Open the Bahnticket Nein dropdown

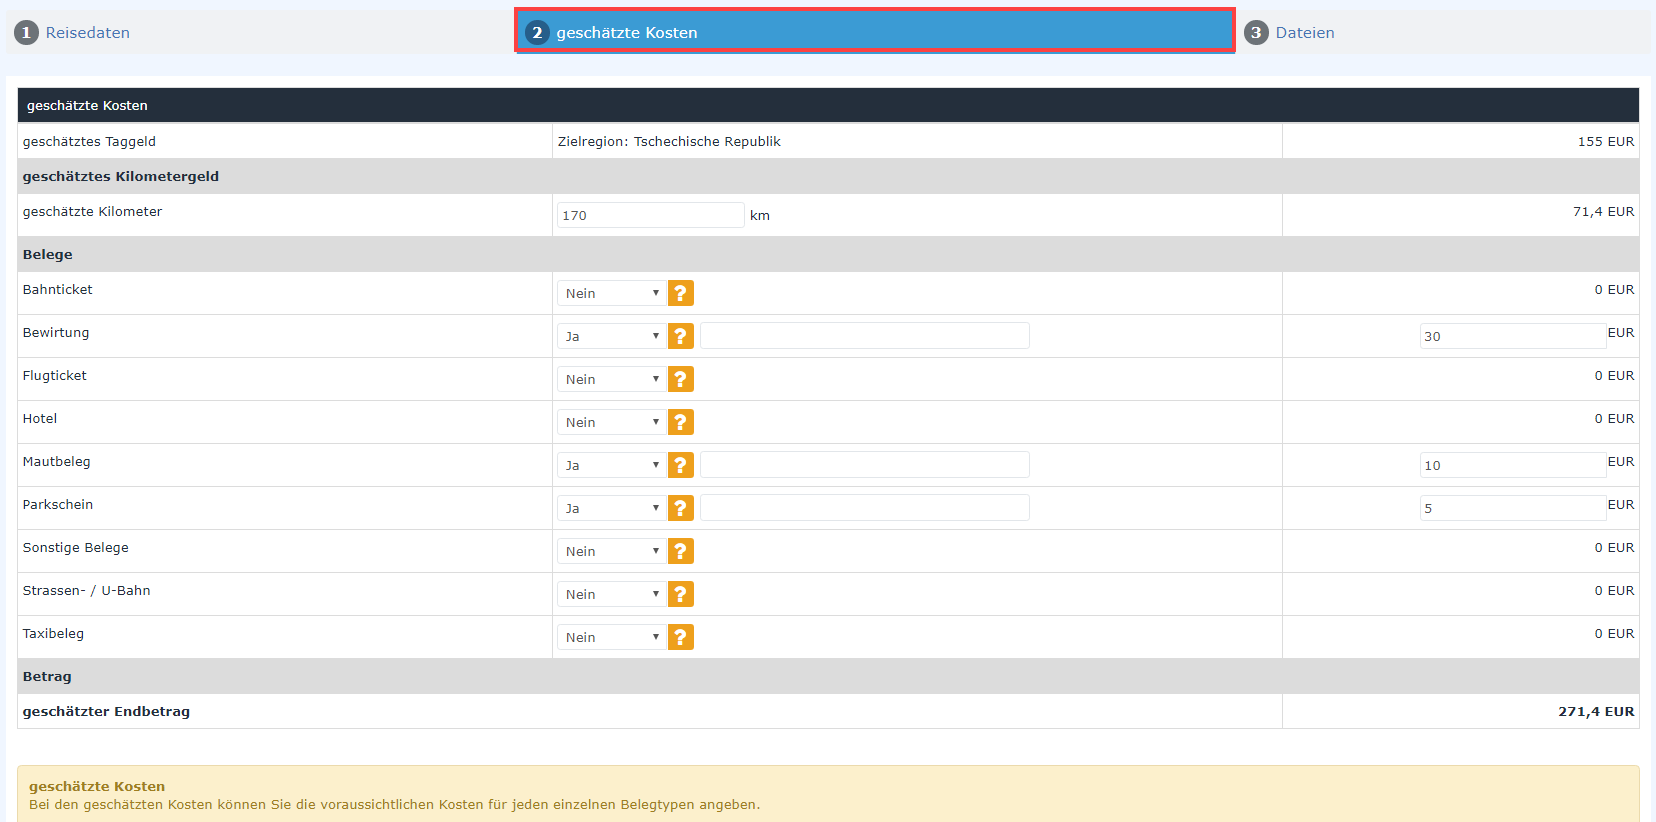click(x=611, y=293)
